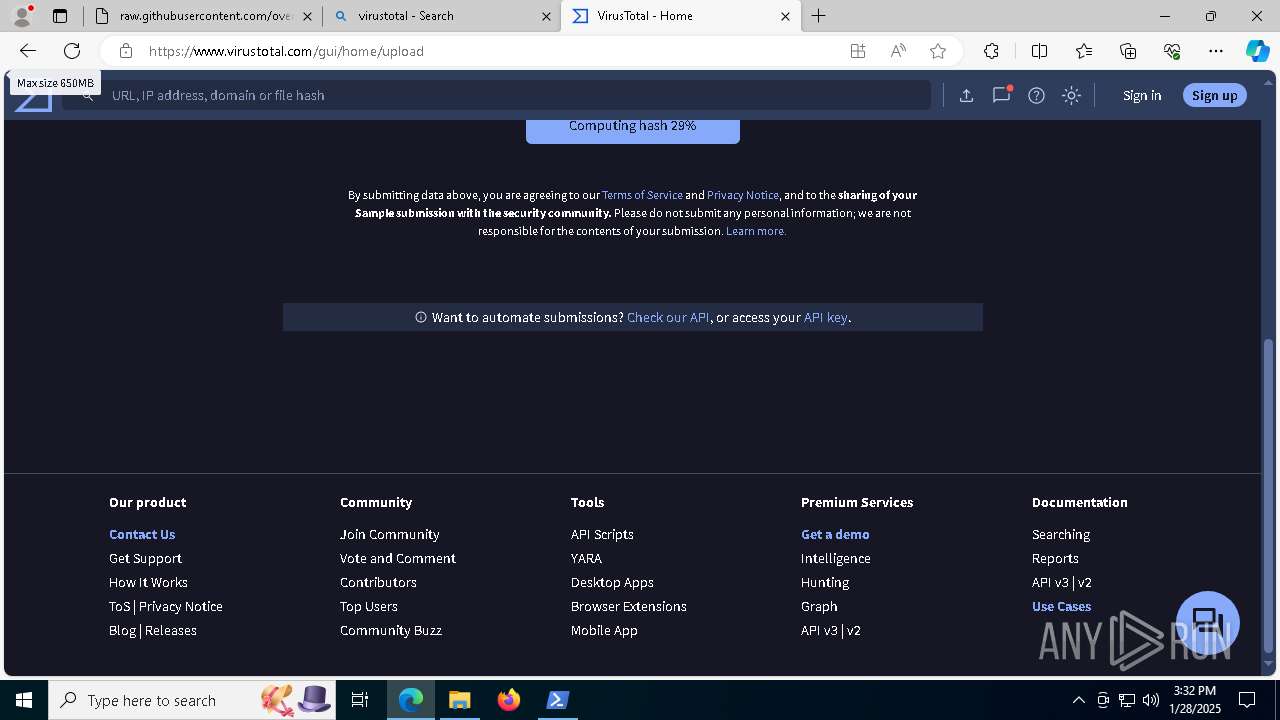Open How It Works footer link

tap(148, 582)
